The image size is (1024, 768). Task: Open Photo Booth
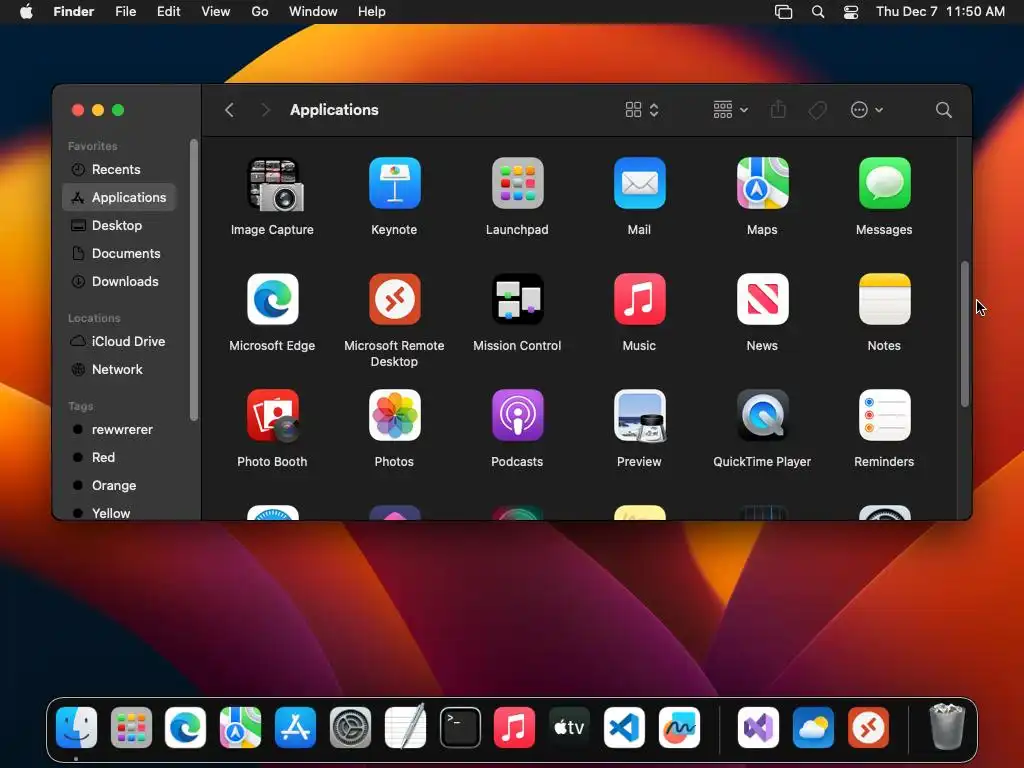pyautogui.click(x=272, y=415)
